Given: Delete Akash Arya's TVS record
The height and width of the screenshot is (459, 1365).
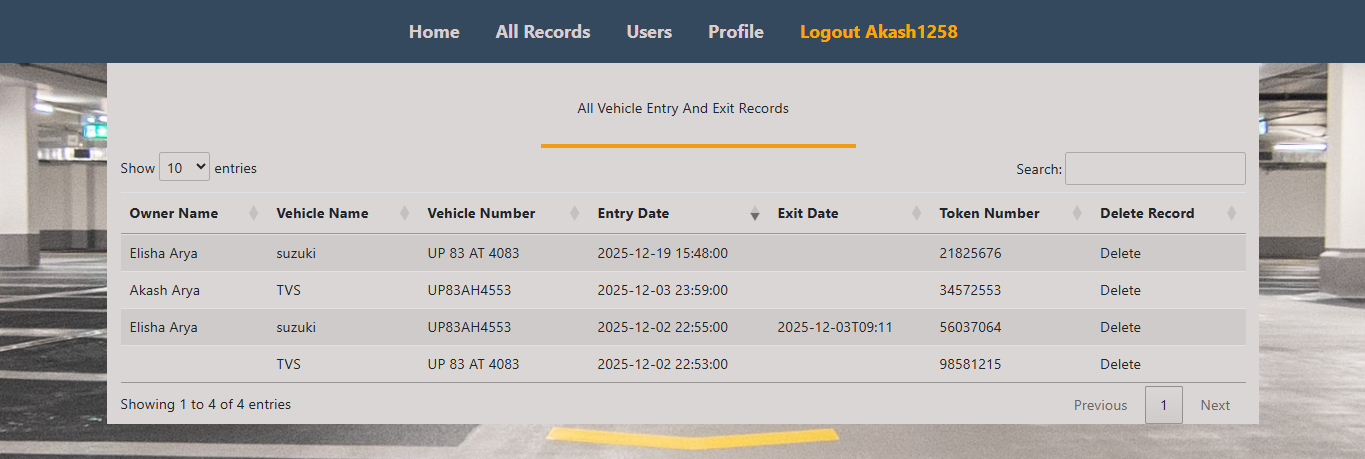Looking at the screenshot, I should click(x=1120, y=290).
